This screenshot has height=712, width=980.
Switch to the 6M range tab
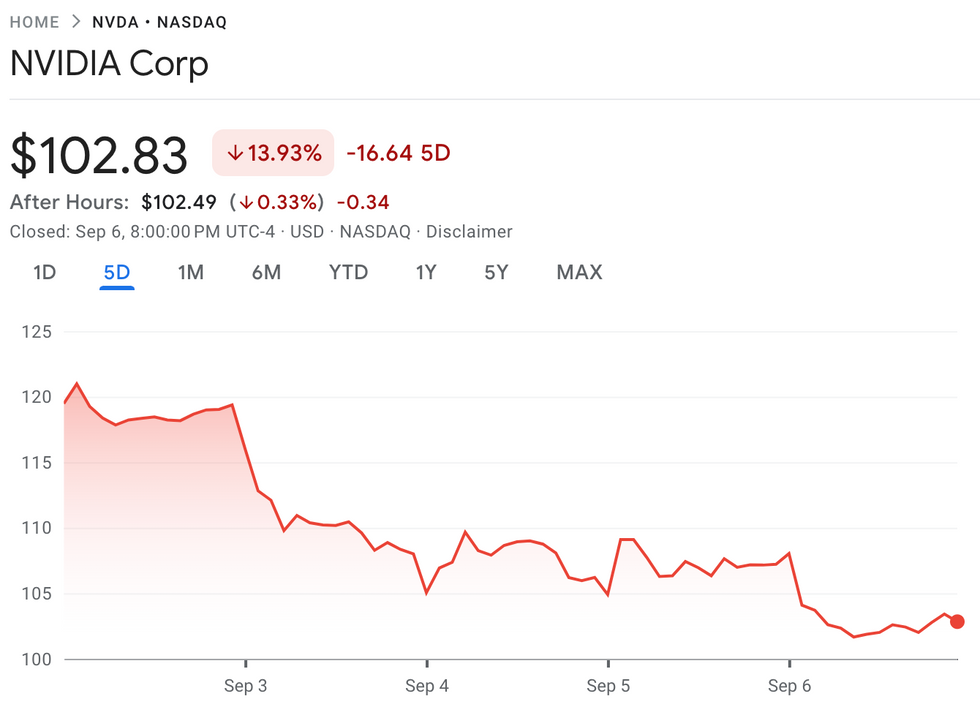click(x=266, y=272)
